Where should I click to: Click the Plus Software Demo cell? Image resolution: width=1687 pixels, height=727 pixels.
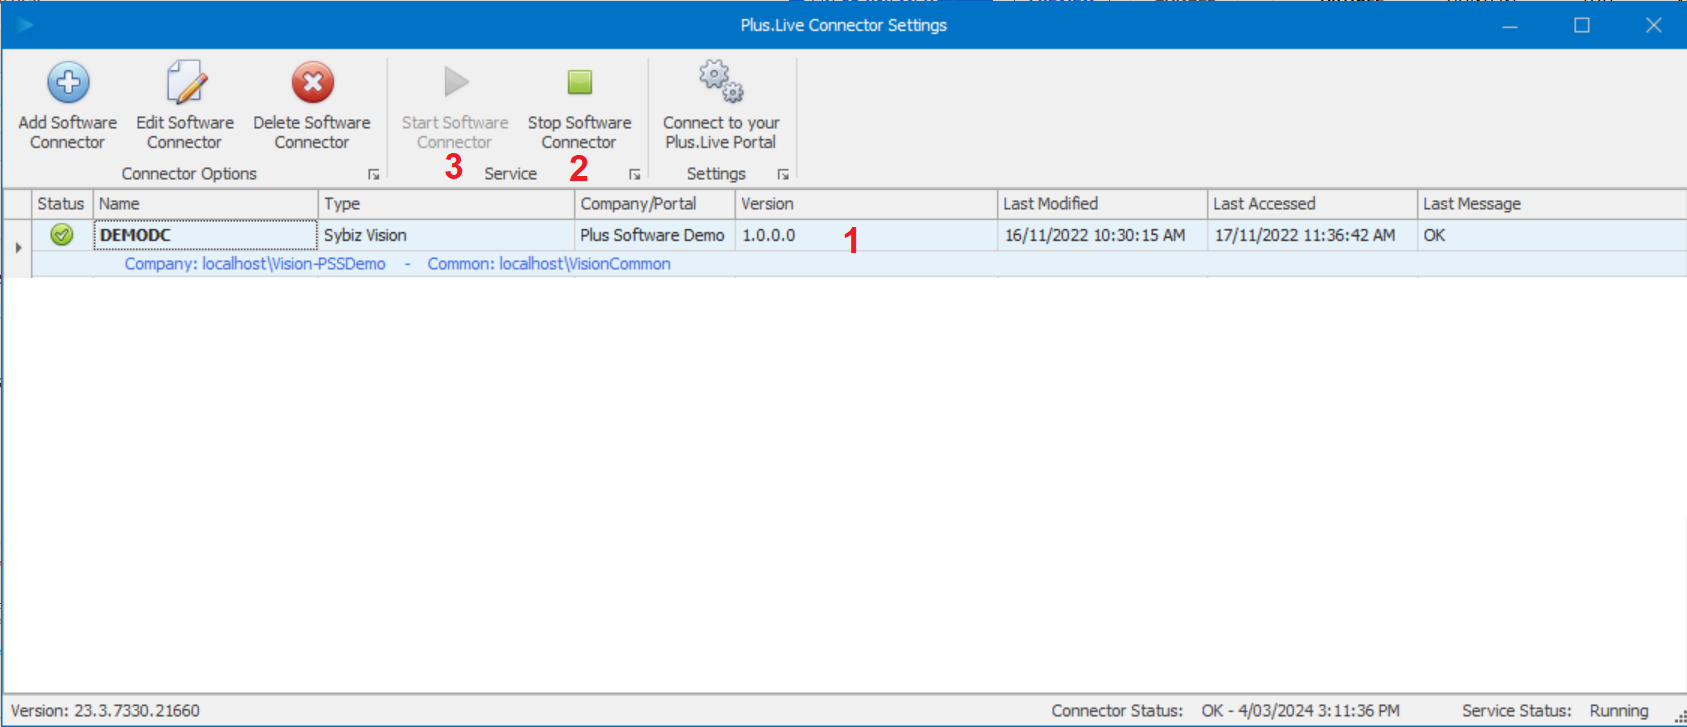tap(655, 235)
